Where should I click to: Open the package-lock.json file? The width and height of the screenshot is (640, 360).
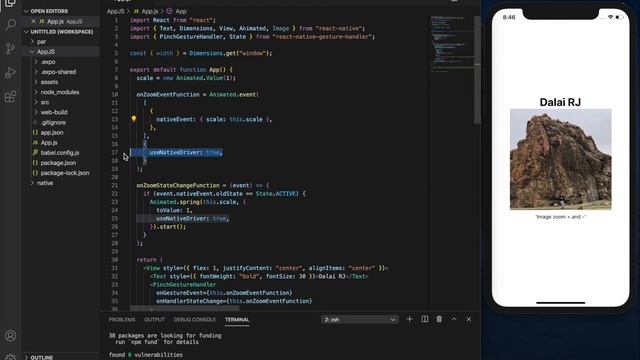click(x=60, y=173)
